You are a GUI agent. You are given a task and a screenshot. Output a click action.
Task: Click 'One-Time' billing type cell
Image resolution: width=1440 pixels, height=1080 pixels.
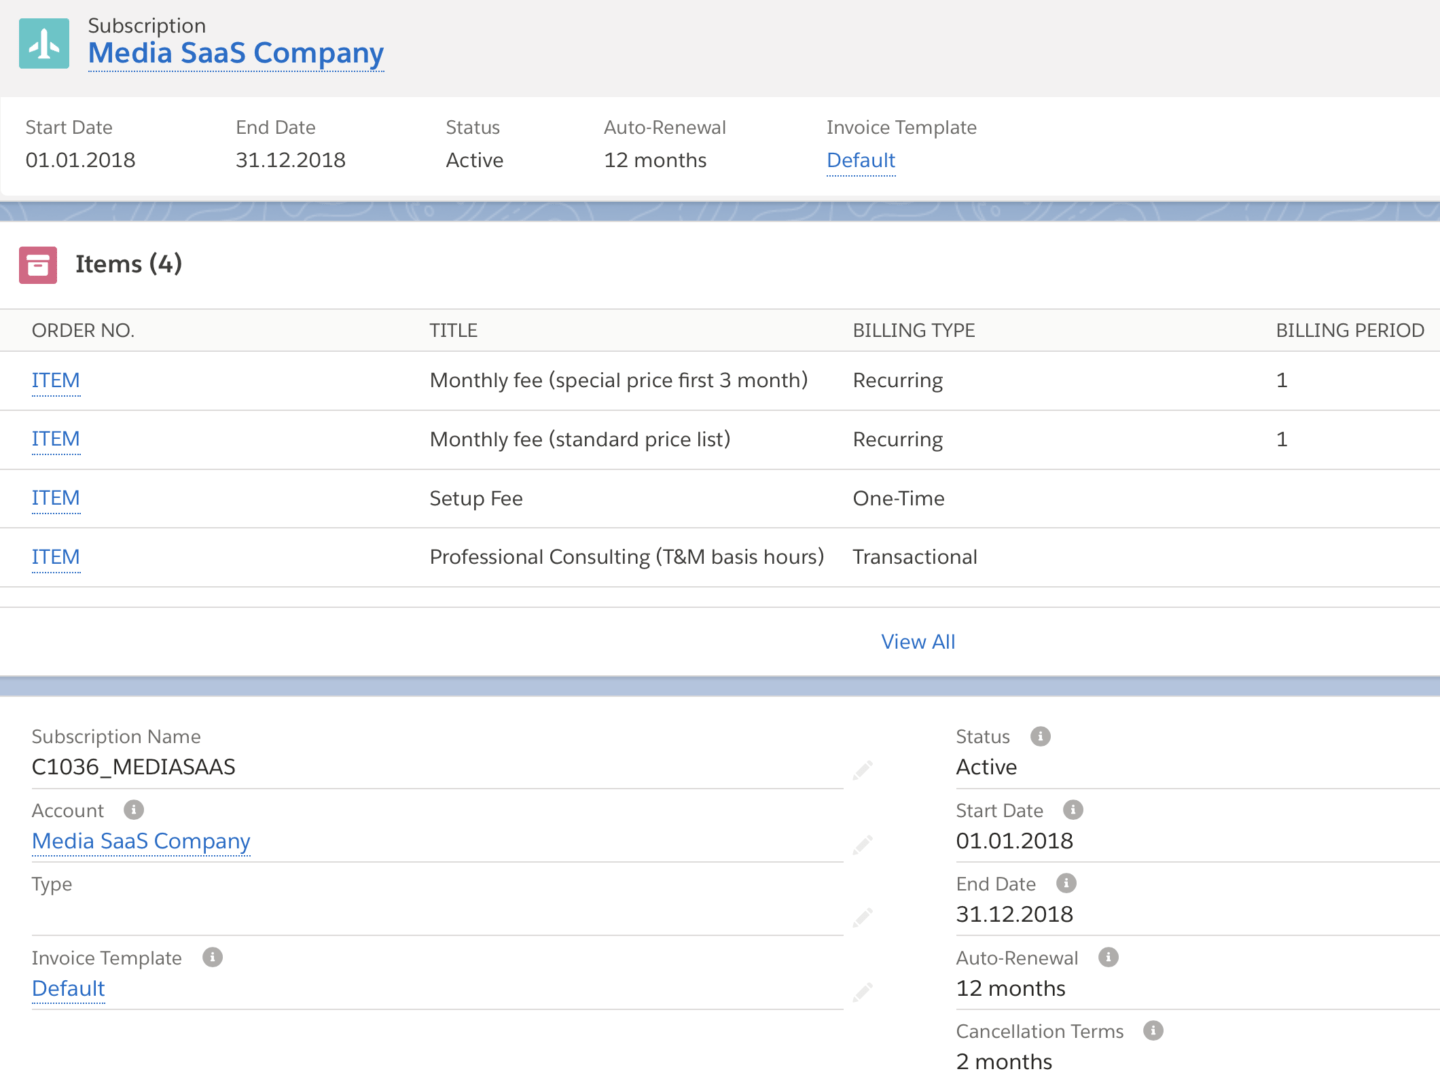click(899, 498)
